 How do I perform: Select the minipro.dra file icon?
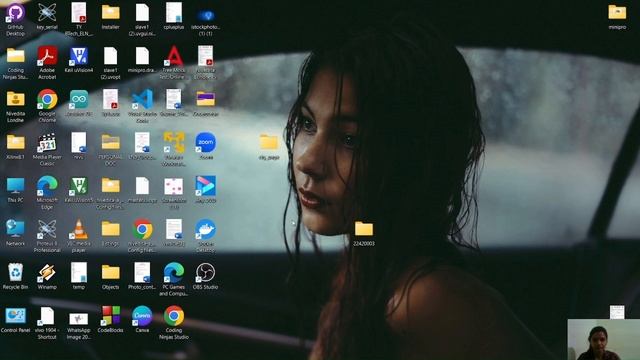click(142, 56)
